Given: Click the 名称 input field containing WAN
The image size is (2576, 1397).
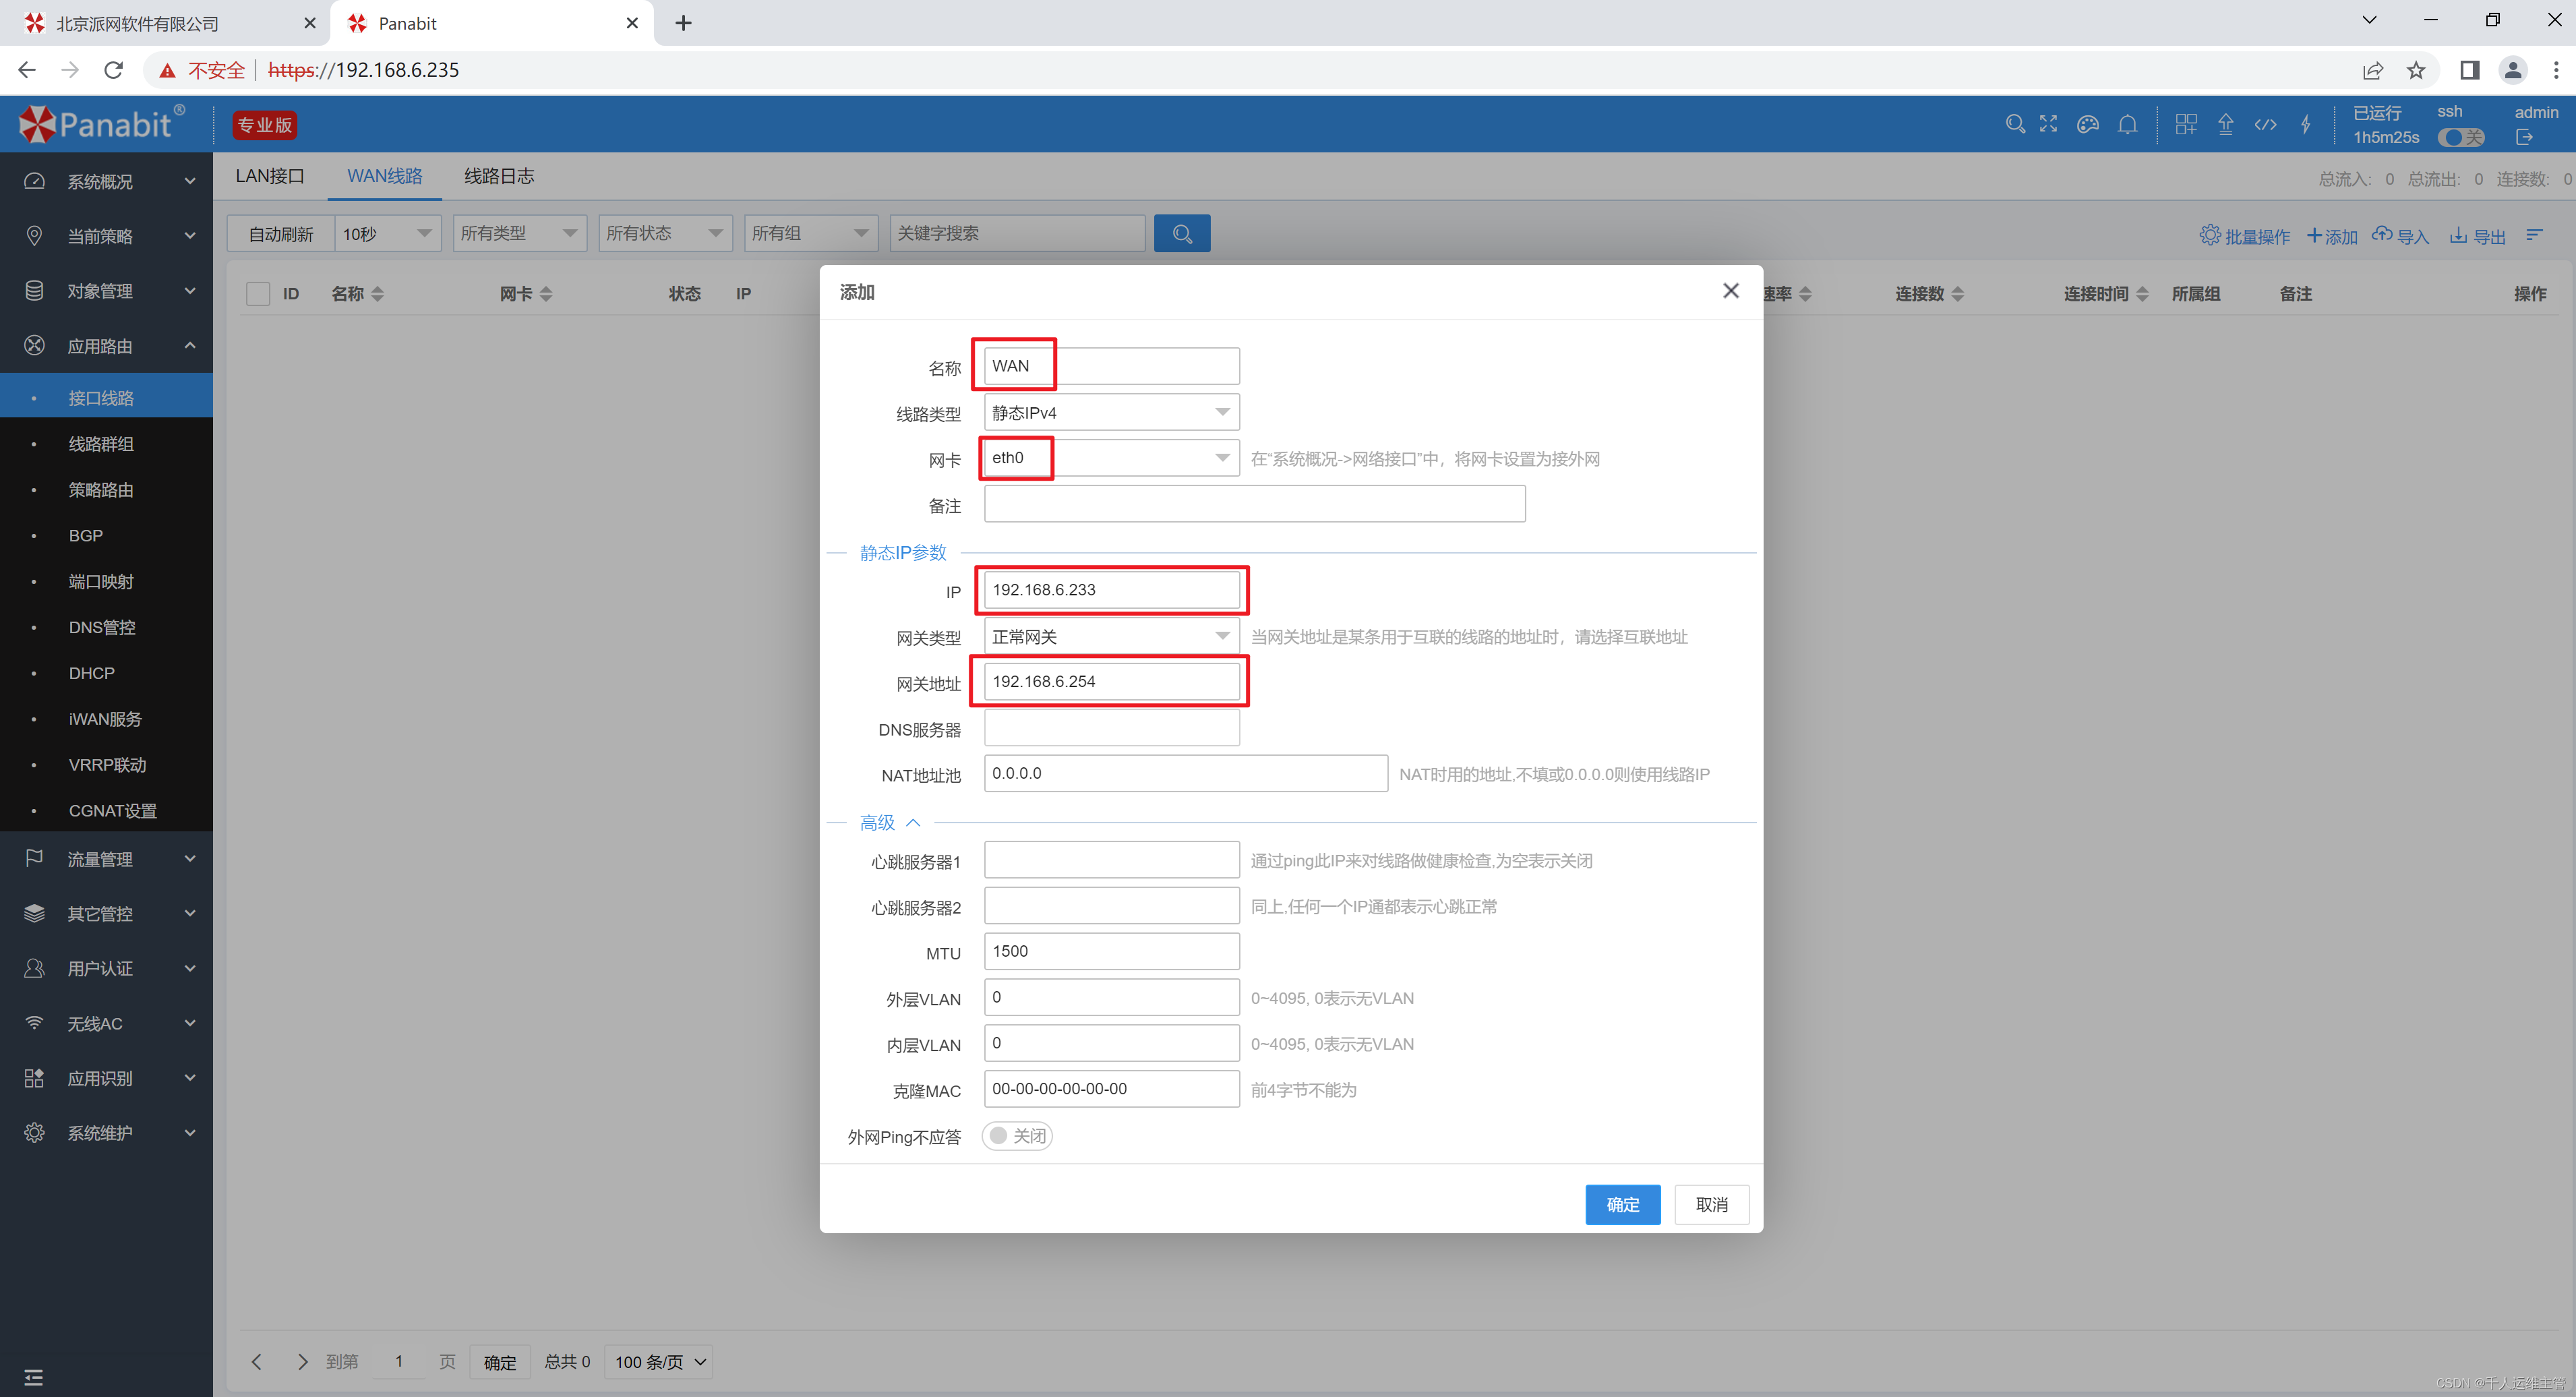Looking at the screenshot, I should [x=1112, y=366].
